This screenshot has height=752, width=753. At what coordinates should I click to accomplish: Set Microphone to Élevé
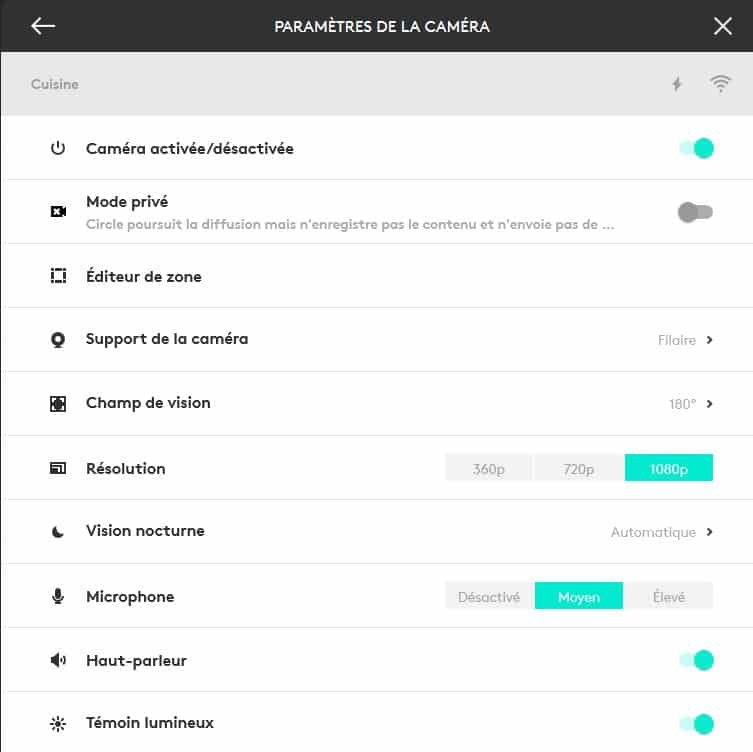point(668,597)
